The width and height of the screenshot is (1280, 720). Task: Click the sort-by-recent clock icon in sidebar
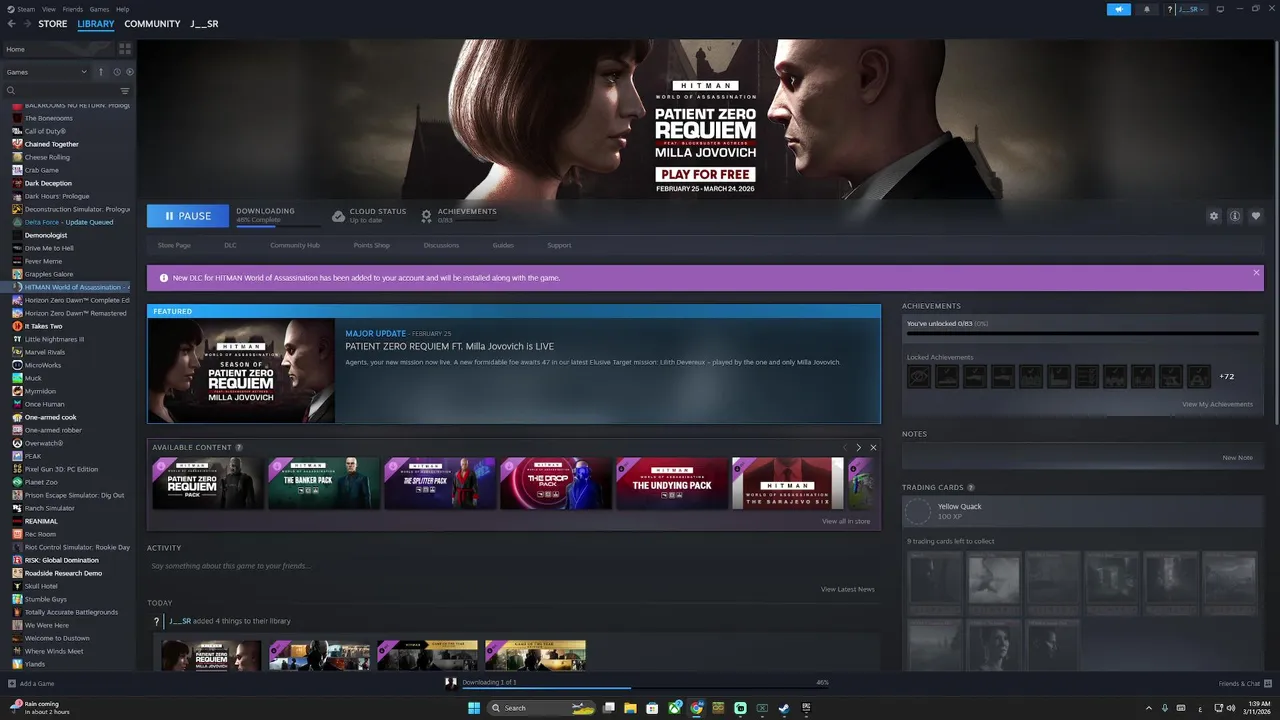(x=117, y=72)
